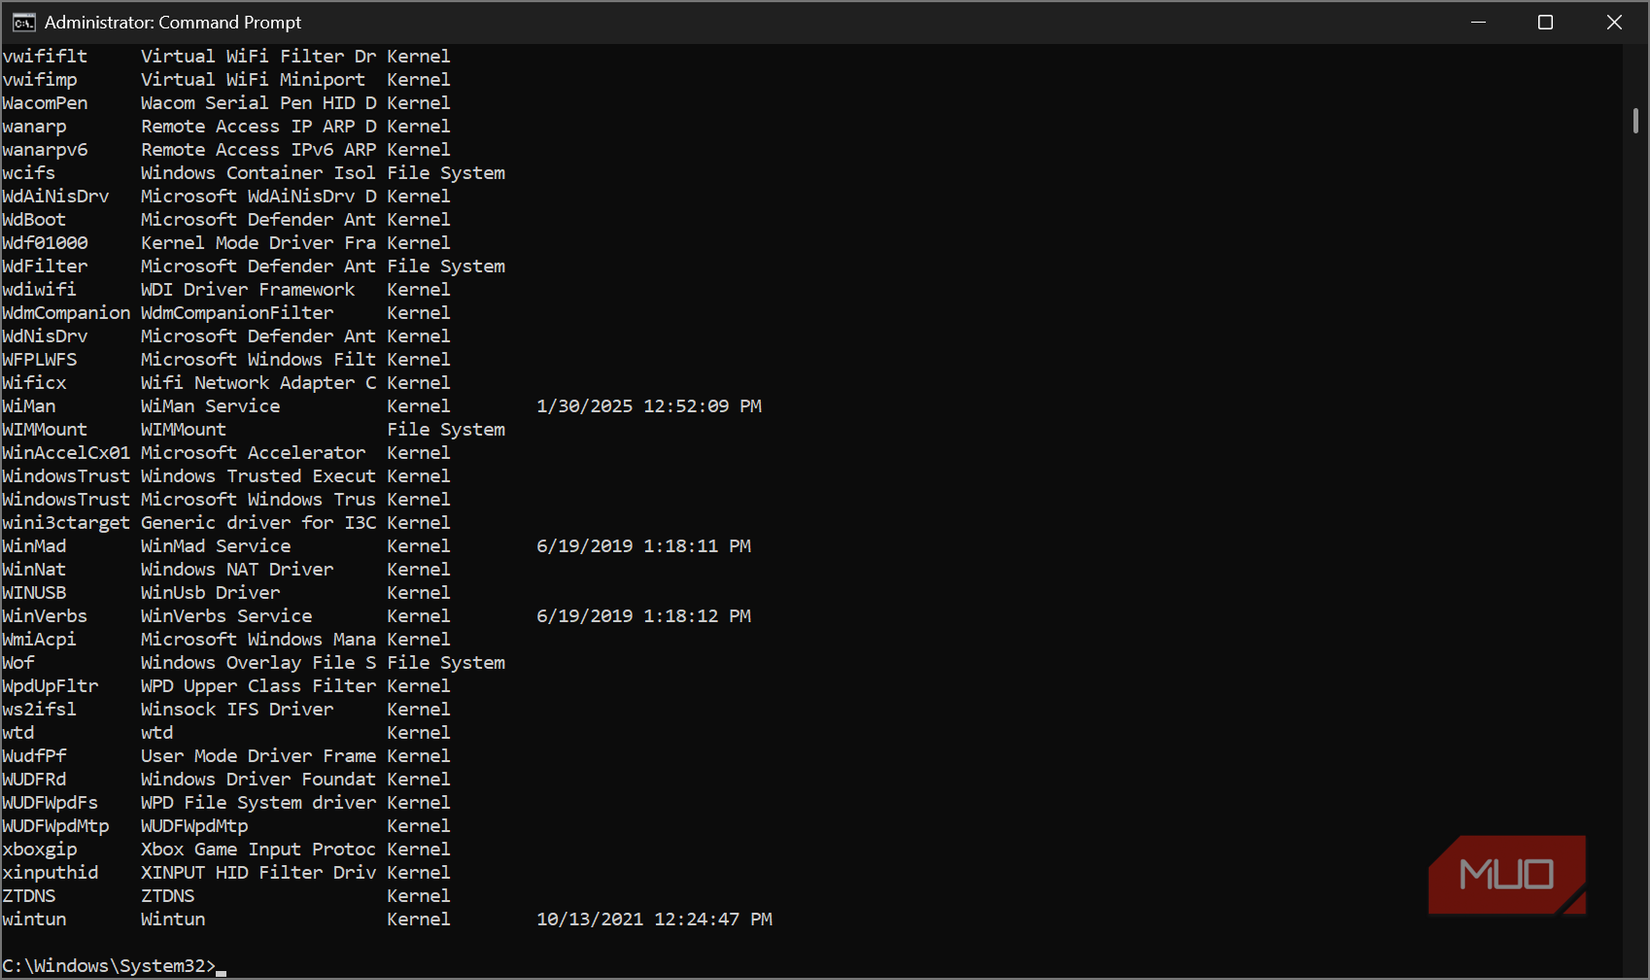Select the WpdUpFltr module name
The image size is (1650, 980).
50,687
